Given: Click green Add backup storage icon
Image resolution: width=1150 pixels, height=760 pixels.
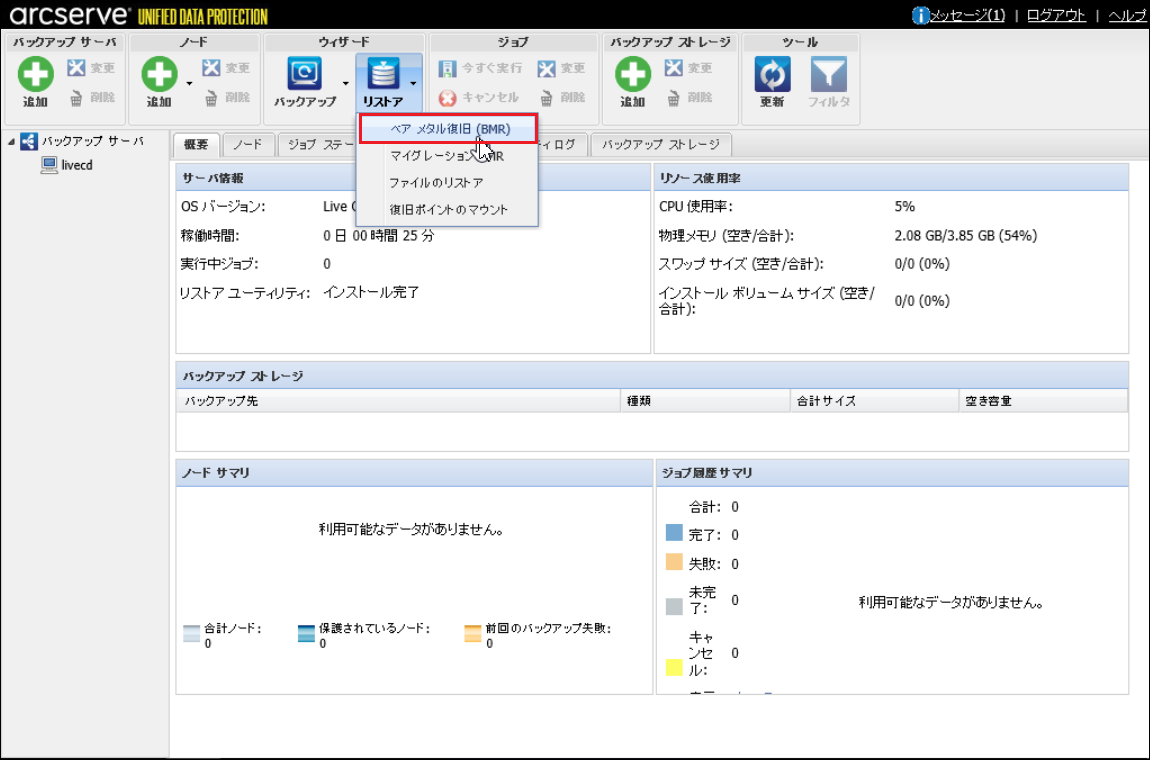Looking at the screenshot, I should pos(633,74).
